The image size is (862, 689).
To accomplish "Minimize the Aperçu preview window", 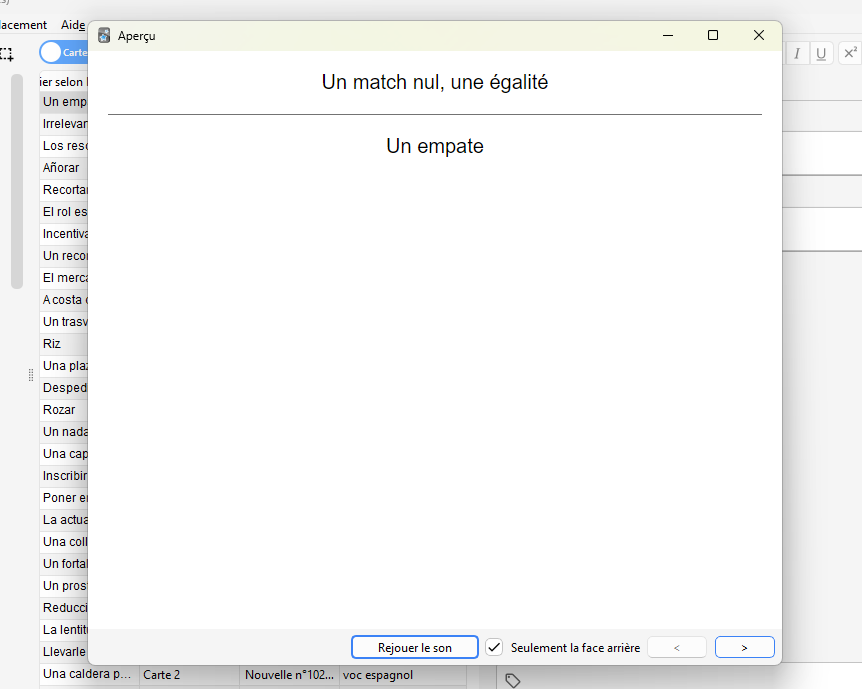I will [667, 35].
